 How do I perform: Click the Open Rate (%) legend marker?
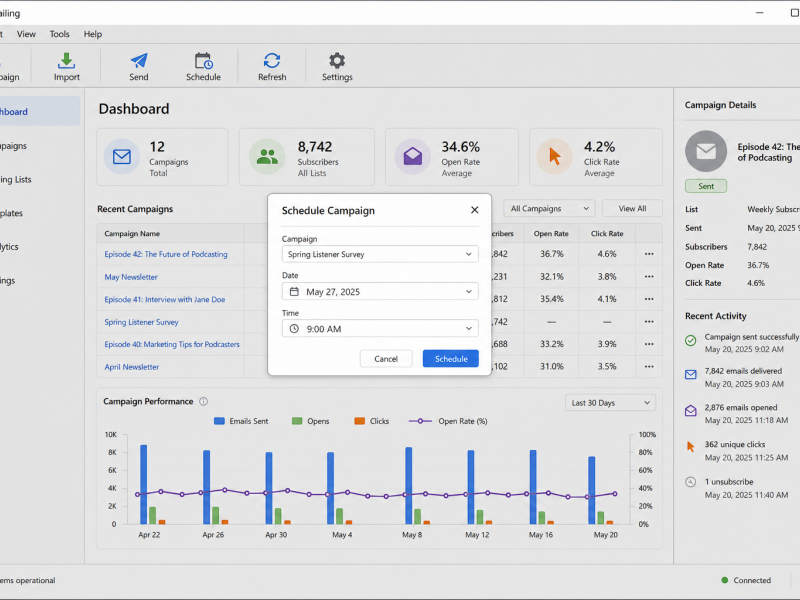pos(420,421)
